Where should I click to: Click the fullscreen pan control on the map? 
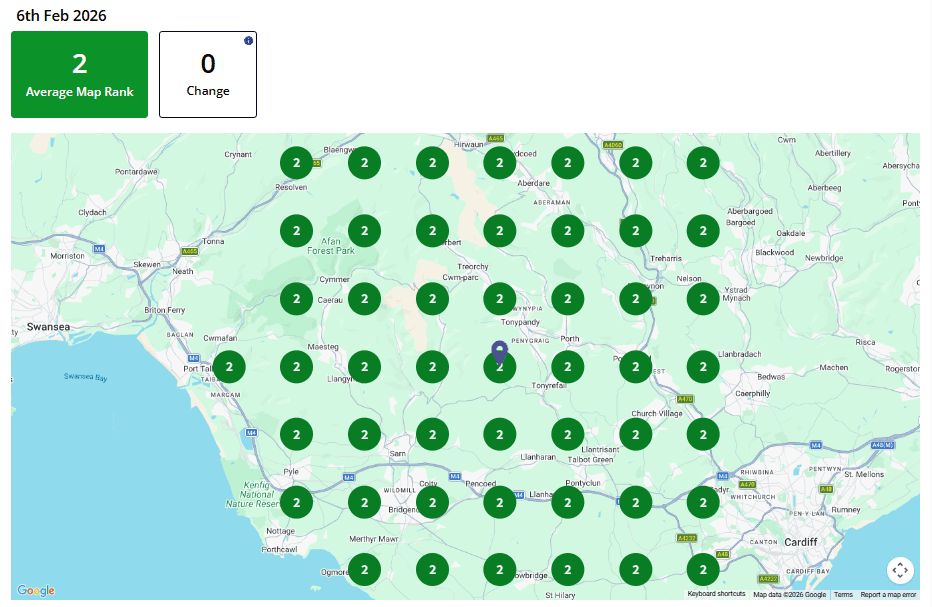(x=899, y=569)
